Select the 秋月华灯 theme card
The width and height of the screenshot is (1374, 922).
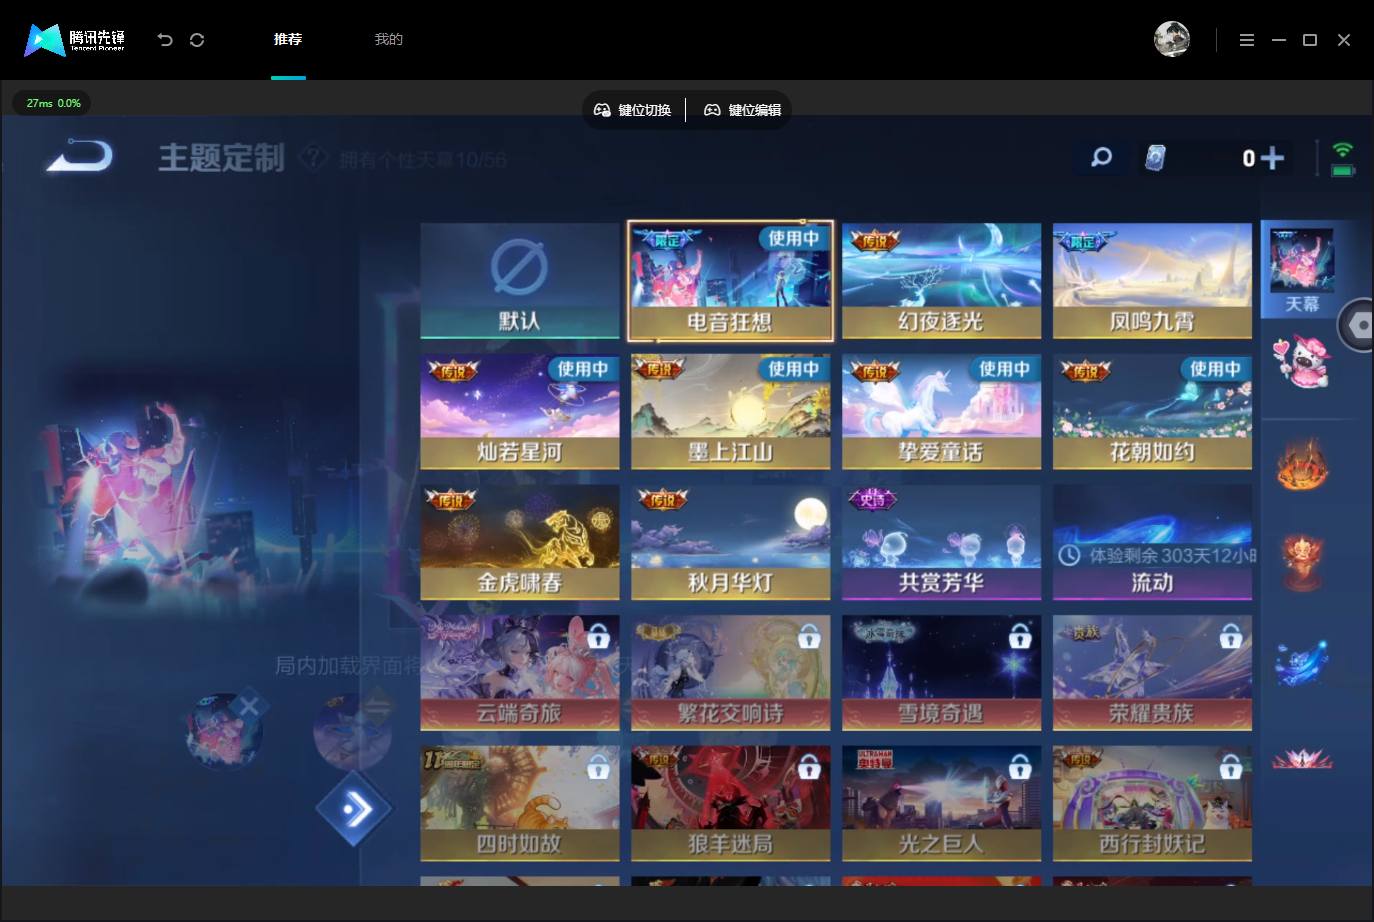click(730, 542)
